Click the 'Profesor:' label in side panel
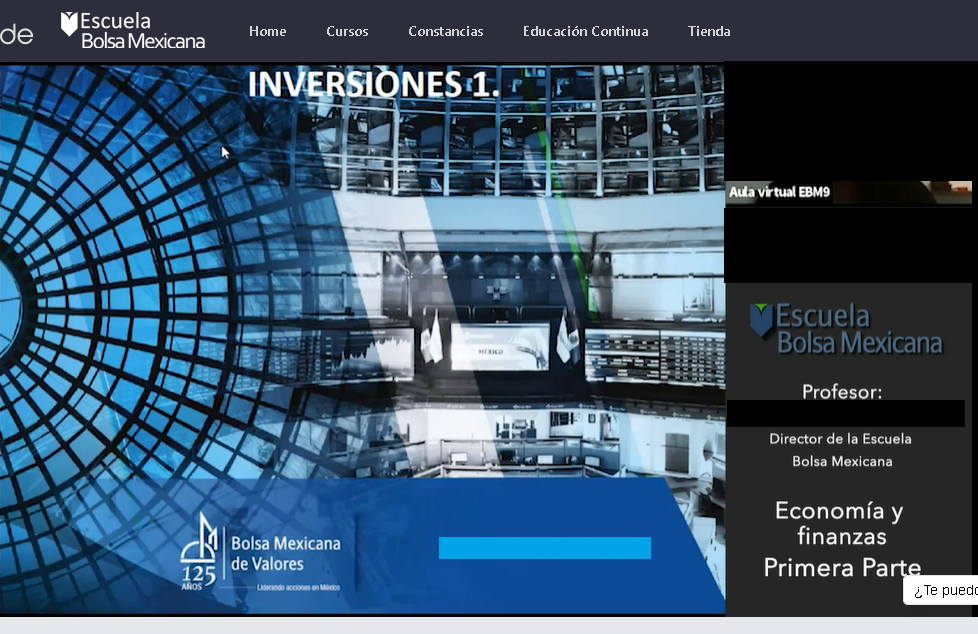Screen dimensions: 978x634 click(842, 392)
